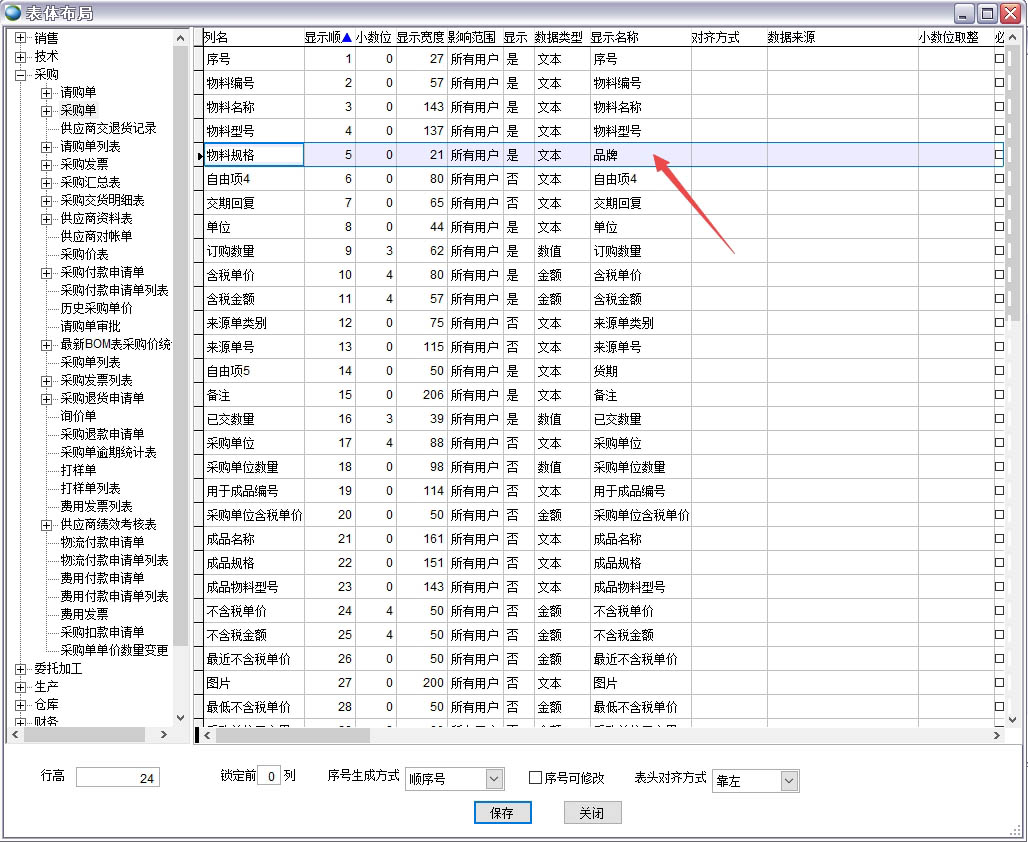Viewport: 1028px width, 843px height.
Task: Collapse the 采购 tree node
Action: click(x=20, y=74)
